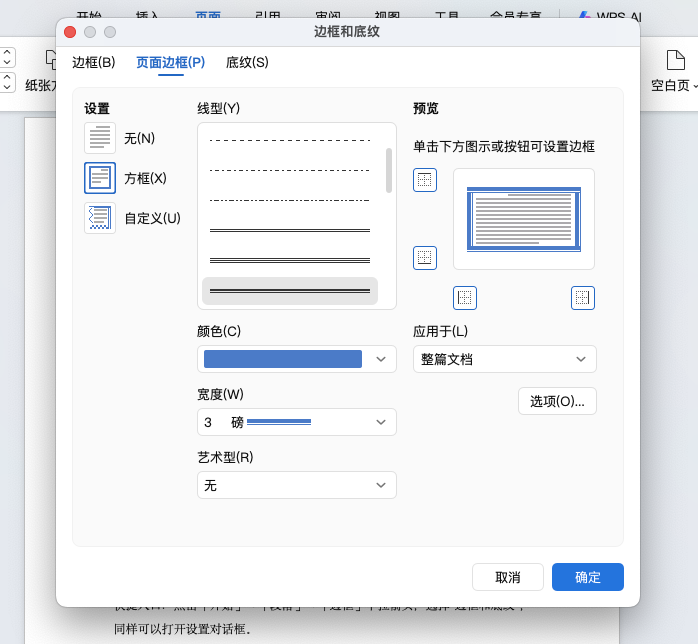Click the blank page (空白页) icon in ribbon
Image resolution: width=698 pixels, height=644 pixels.
[675, 60]
